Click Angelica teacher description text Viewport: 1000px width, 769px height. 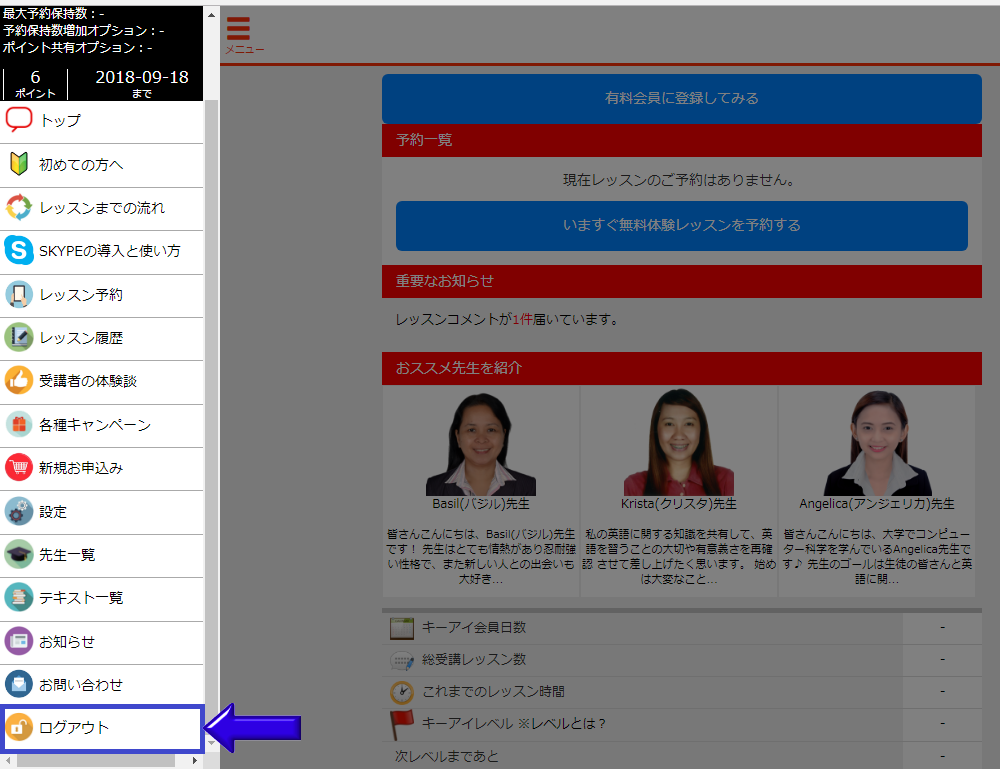(x=877, y=557)
